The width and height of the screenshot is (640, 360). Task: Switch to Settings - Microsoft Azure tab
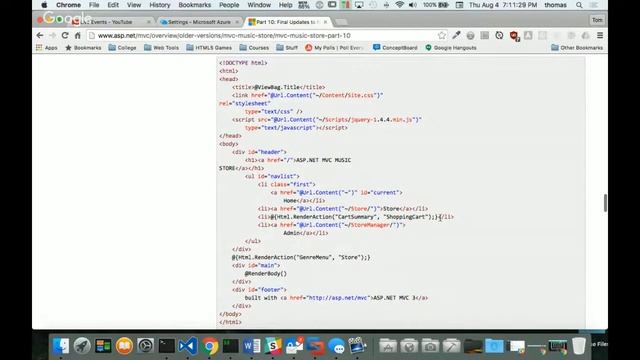pyautogui.click(x=198, y=22)
